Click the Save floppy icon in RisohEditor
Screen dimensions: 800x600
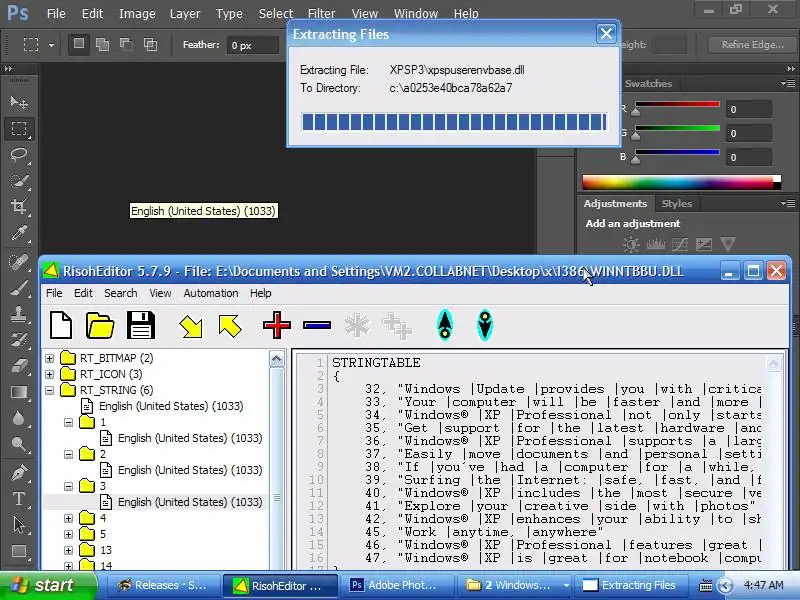point(140,325)
